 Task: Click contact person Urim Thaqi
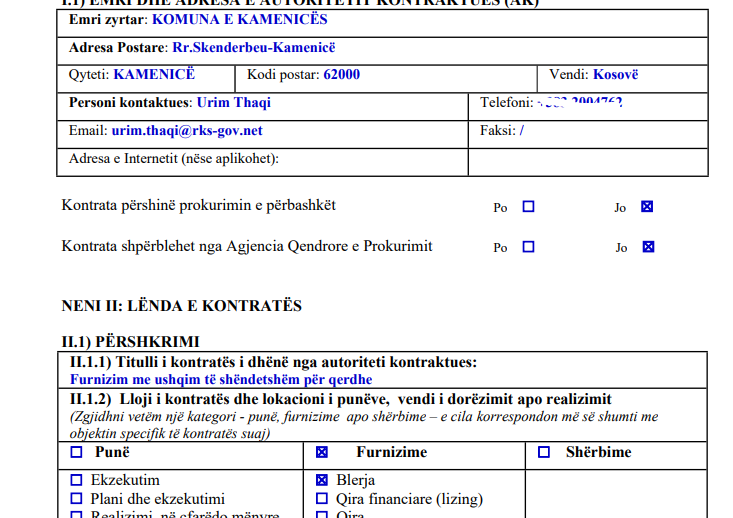click(x=234, y=103)
